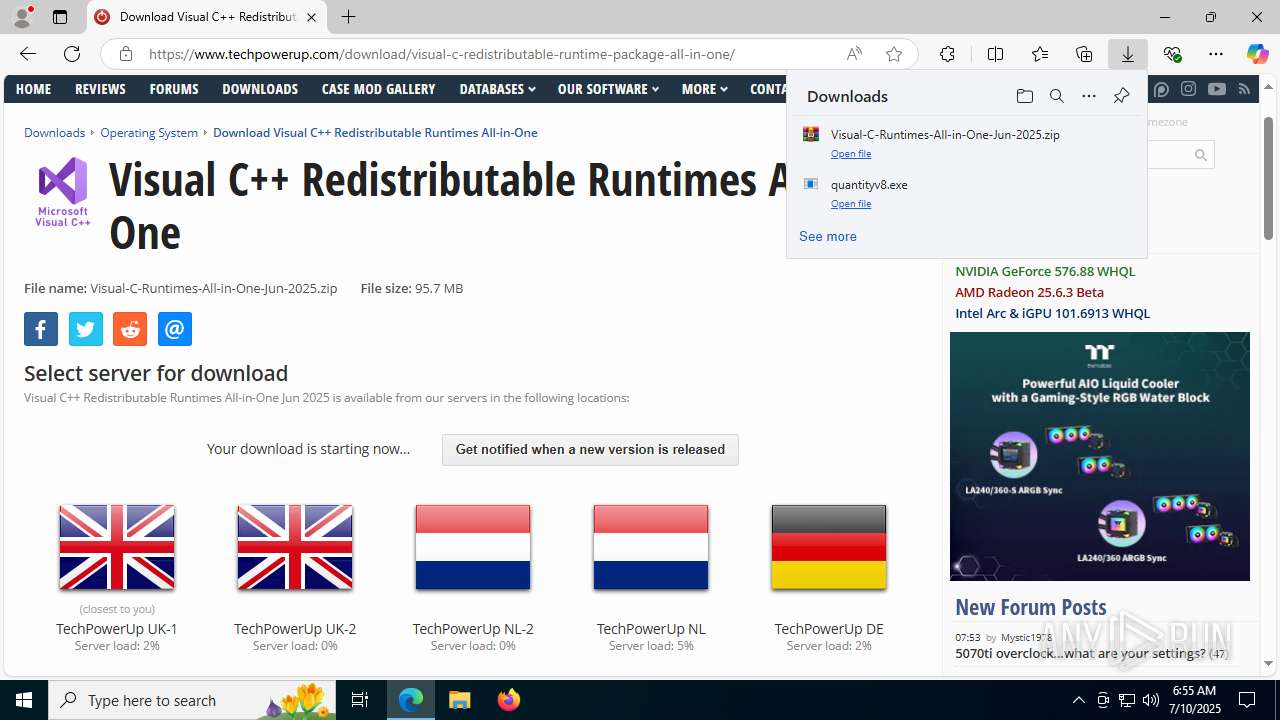The image size is (1280, 720).
Task: Toggle Split screen icon in the toolbar
Action: tap(995, 54)
